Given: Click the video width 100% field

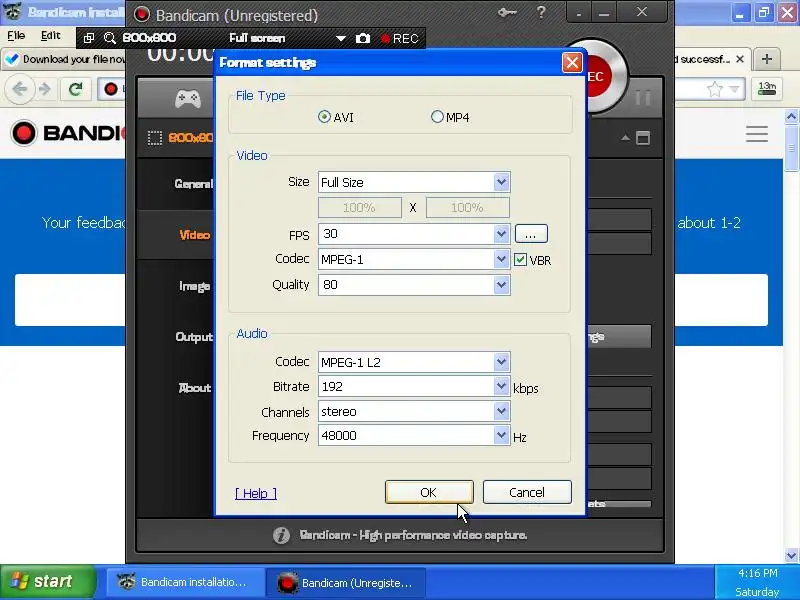Looking at the screenshot, I should 360,208.
